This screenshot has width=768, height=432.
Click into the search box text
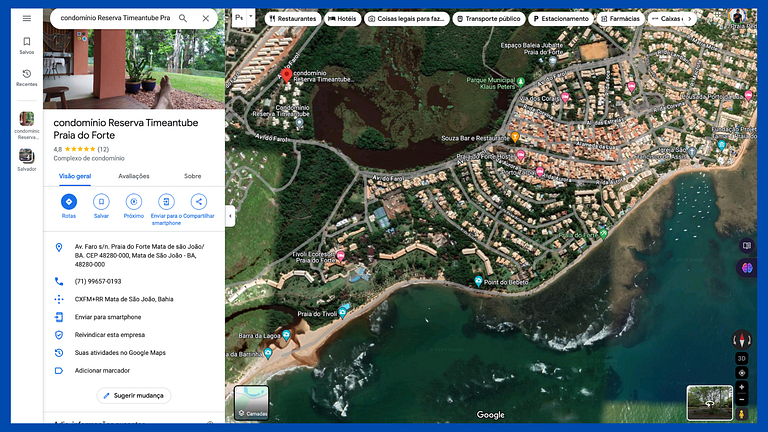[x=115, y=18]
